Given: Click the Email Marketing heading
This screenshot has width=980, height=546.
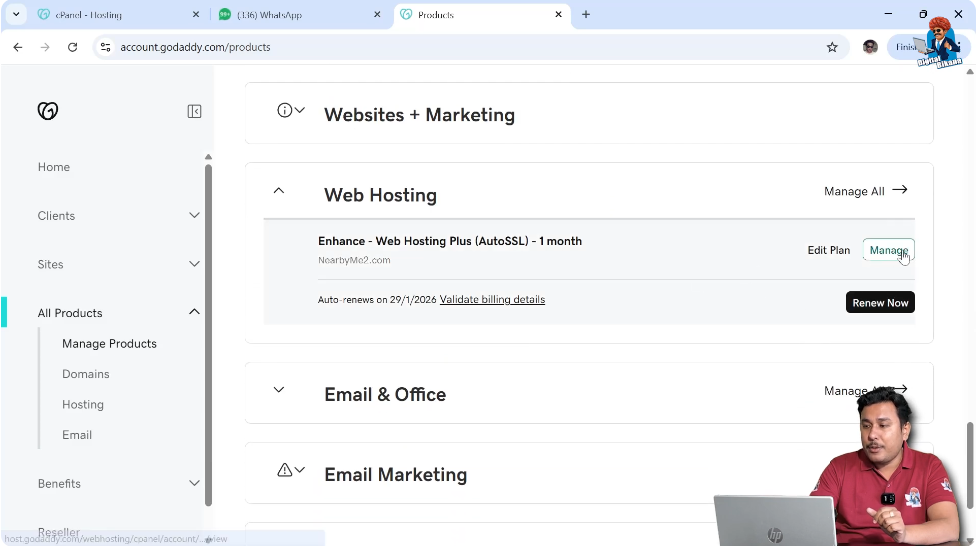Looking at the screenshot, I should pyautogui.click(x=395, y=475).
